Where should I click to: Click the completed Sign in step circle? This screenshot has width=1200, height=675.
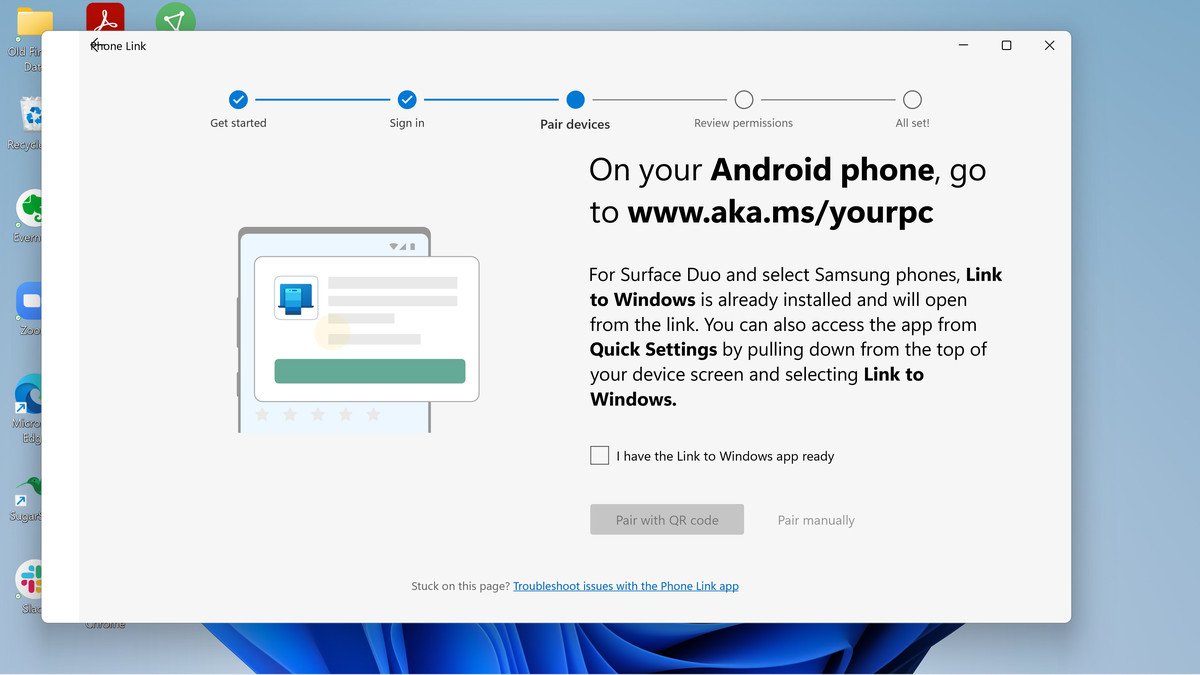coord(407,100)
